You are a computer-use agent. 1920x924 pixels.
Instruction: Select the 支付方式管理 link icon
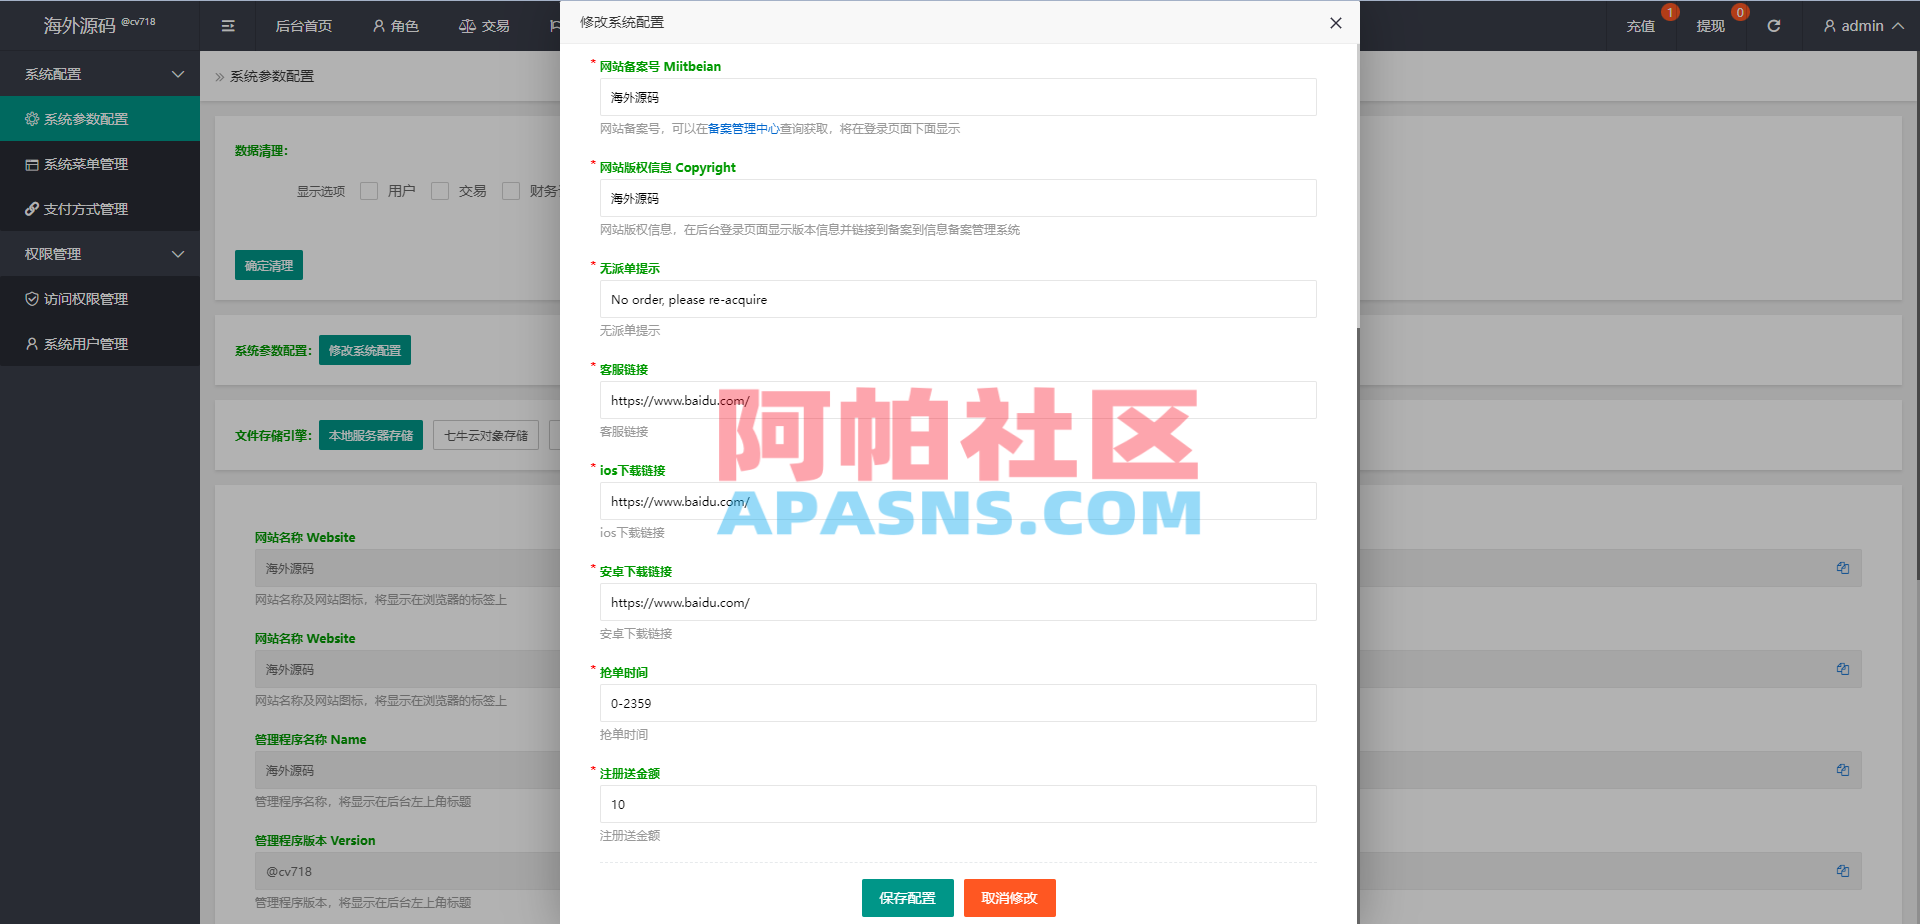pos(32,208)
